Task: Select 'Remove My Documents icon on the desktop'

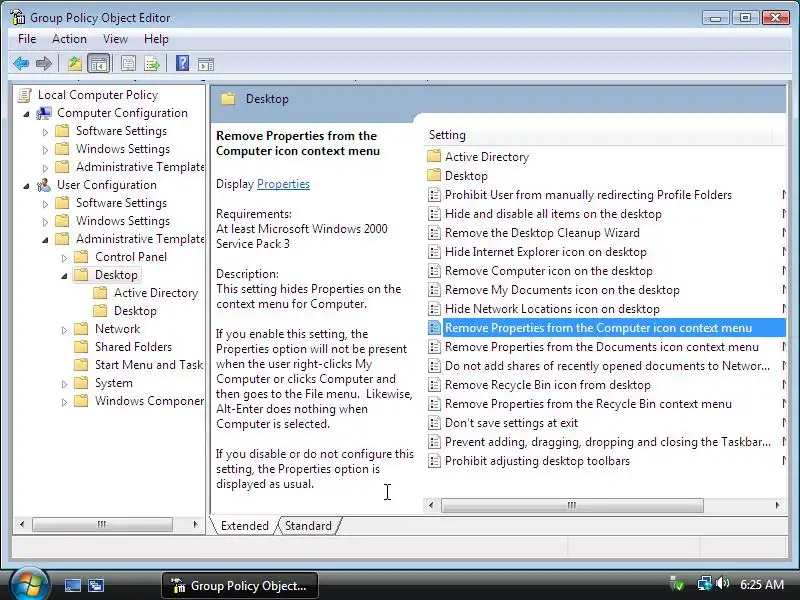Action: [562, 290]
